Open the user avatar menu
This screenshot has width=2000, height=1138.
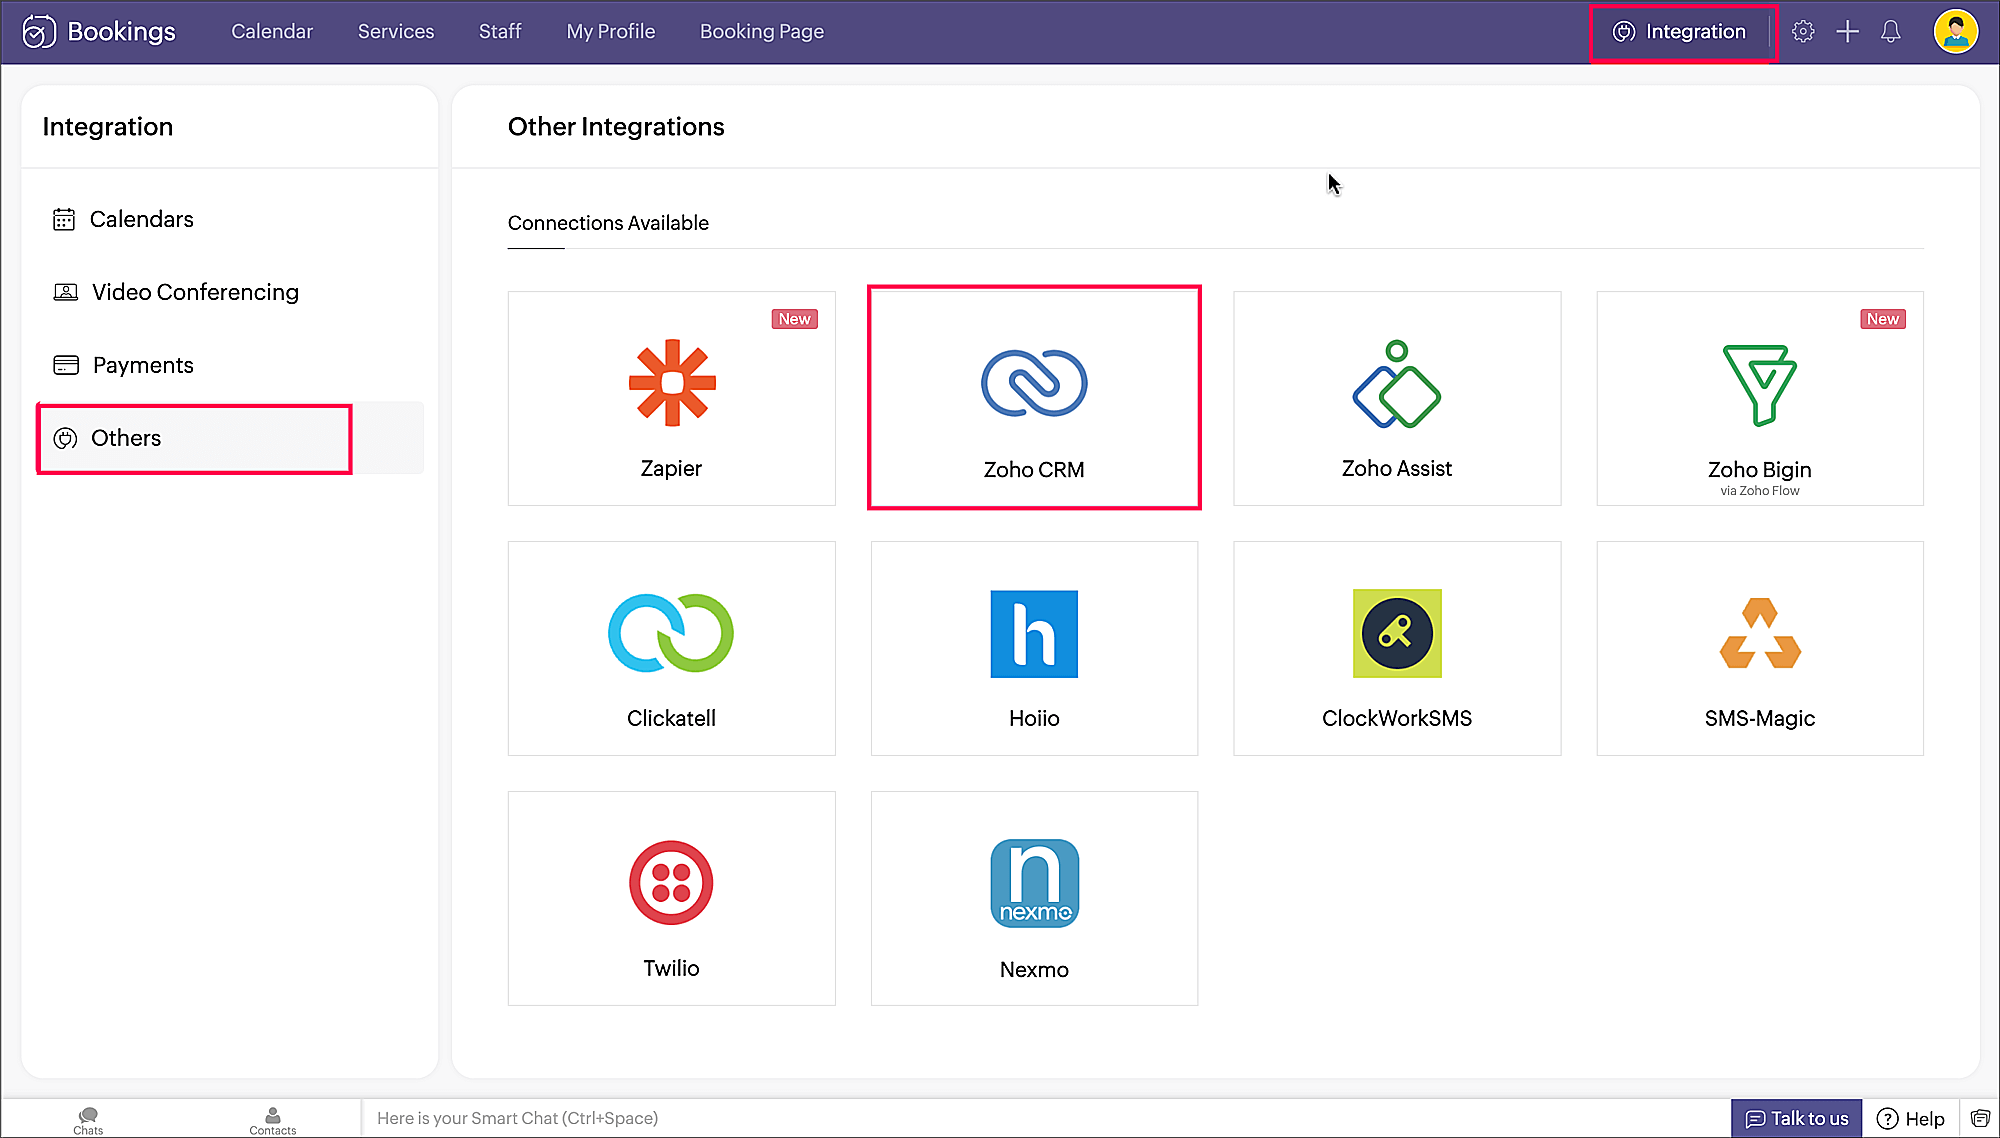click(x=1956, y=32)
